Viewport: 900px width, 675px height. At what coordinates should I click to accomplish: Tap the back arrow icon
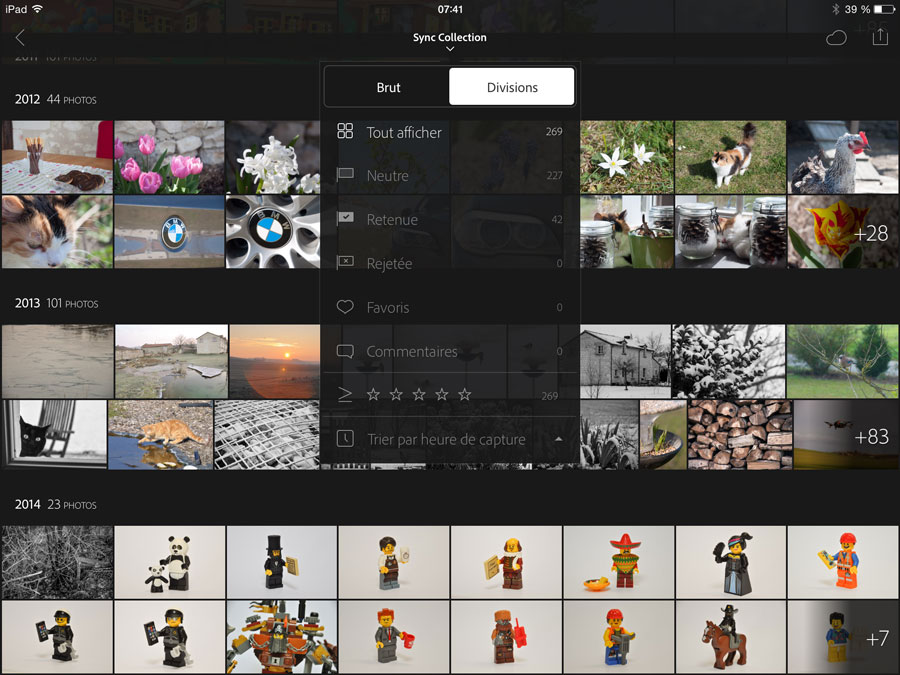point(20,38)
